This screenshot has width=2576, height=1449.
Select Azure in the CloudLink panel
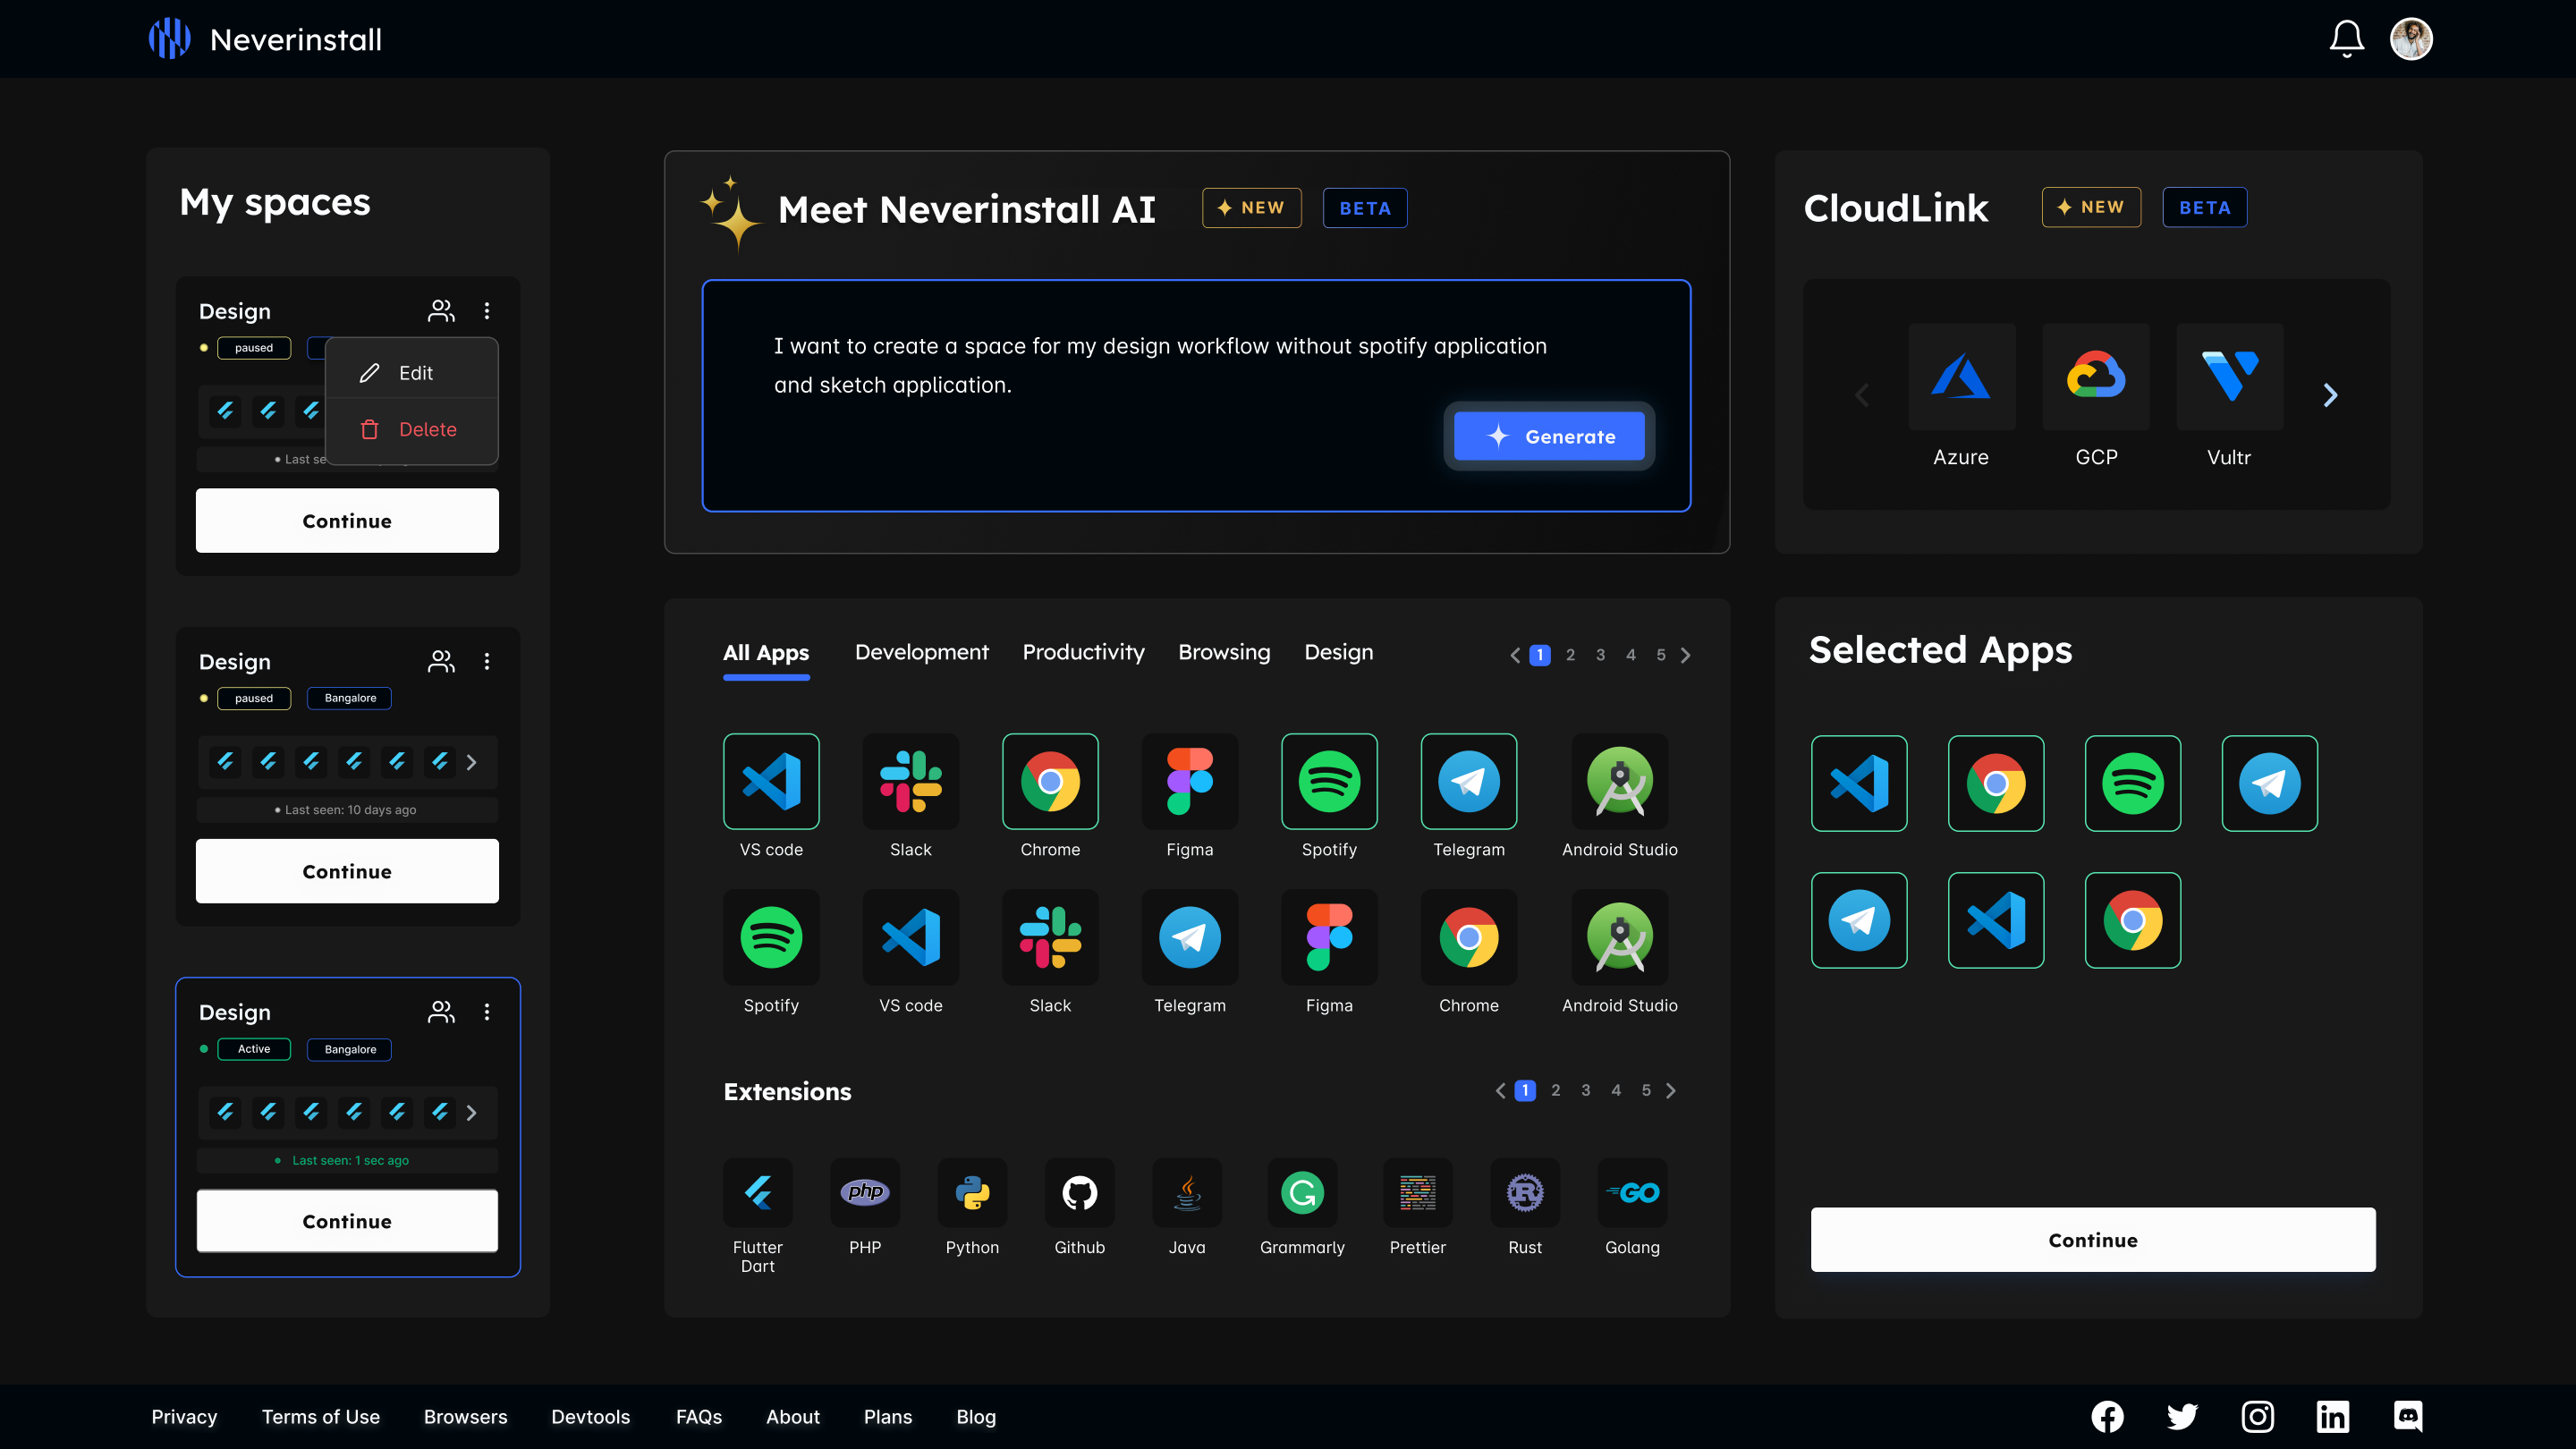[1960, 378]
